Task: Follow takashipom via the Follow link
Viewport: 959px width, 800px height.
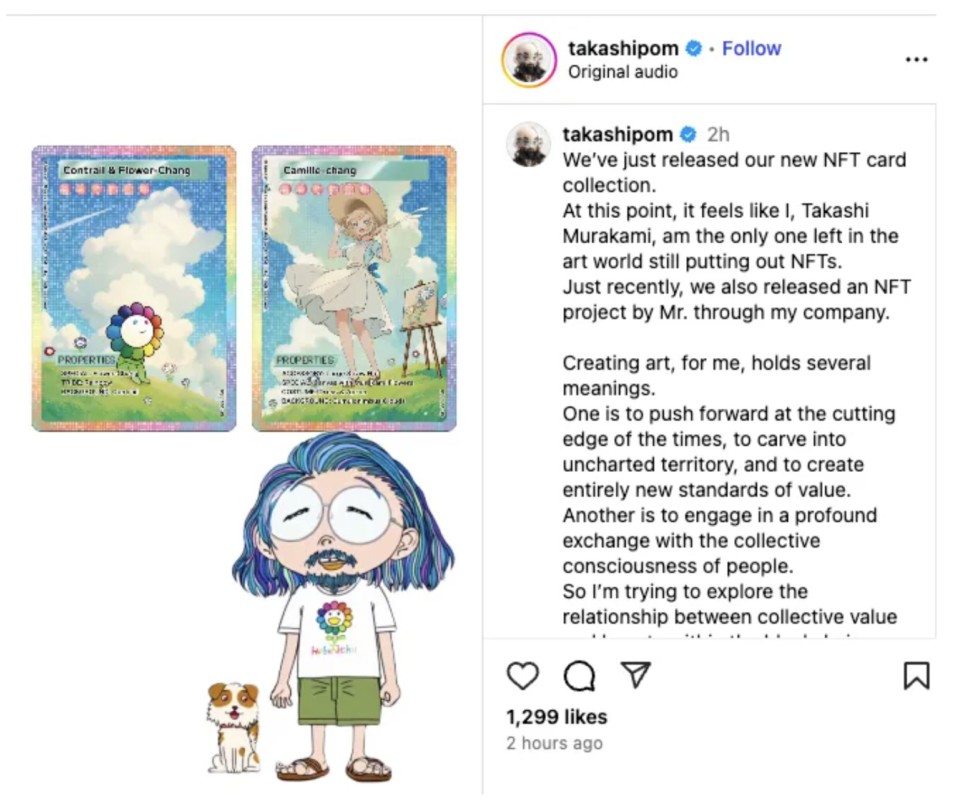Action: [751, 48]
